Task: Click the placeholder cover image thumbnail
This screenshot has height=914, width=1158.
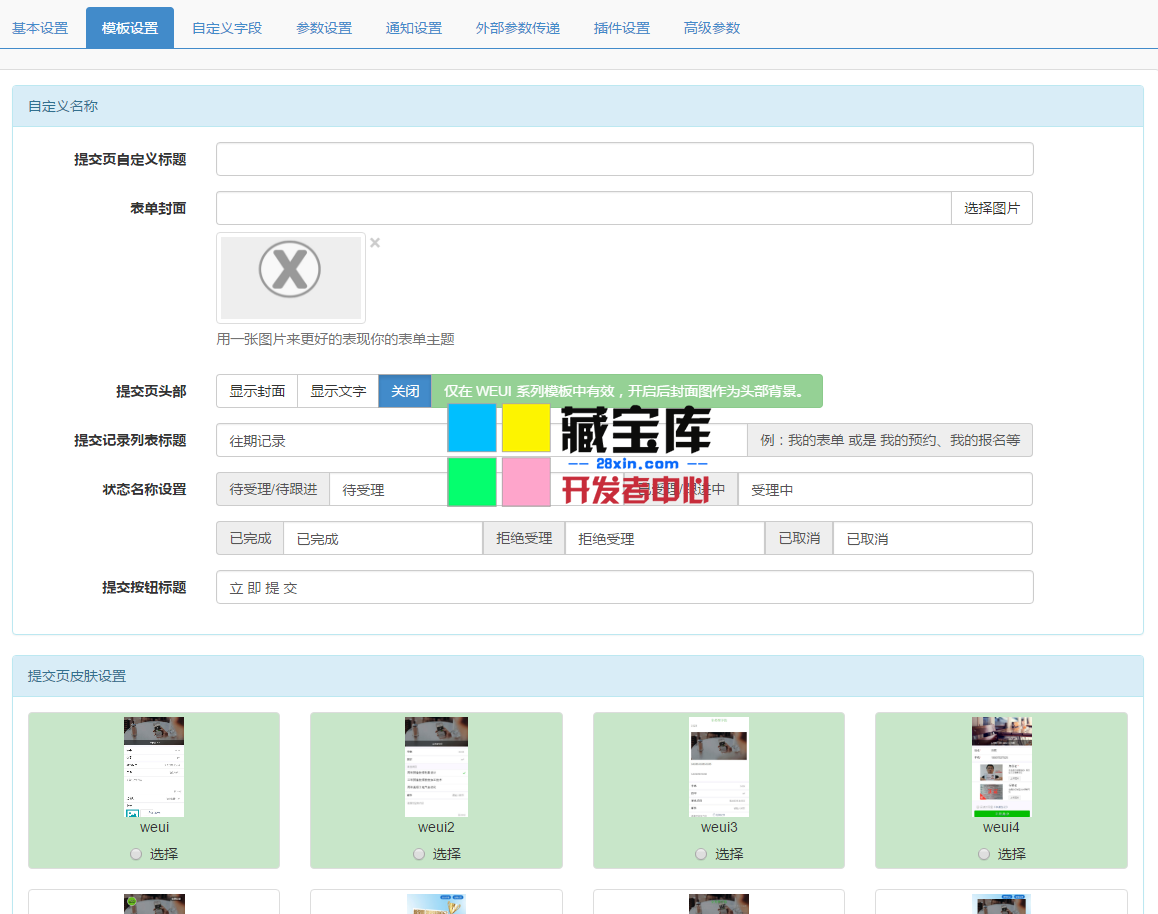Action: pyautogui.click(x=291, y=277)
